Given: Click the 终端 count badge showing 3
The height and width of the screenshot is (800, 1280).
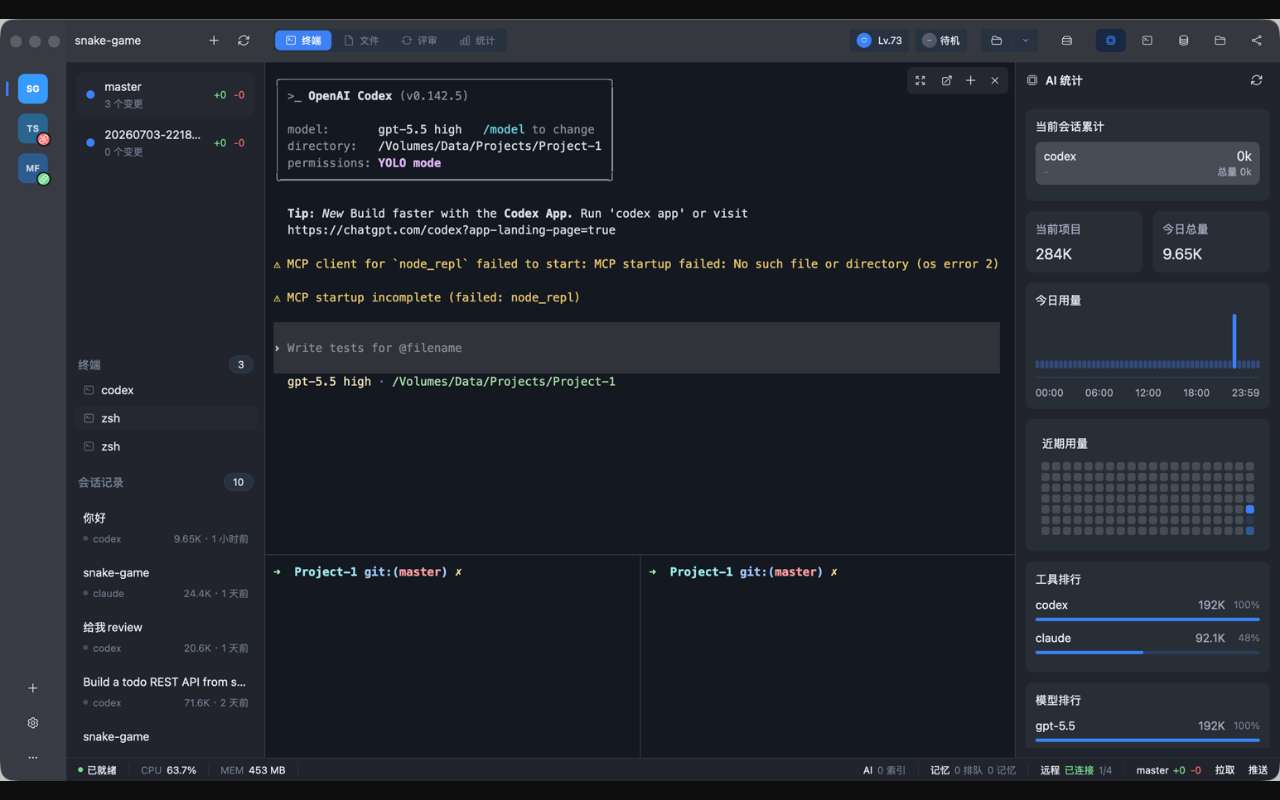Looking at the screenshot, I should tap(240, 365).
